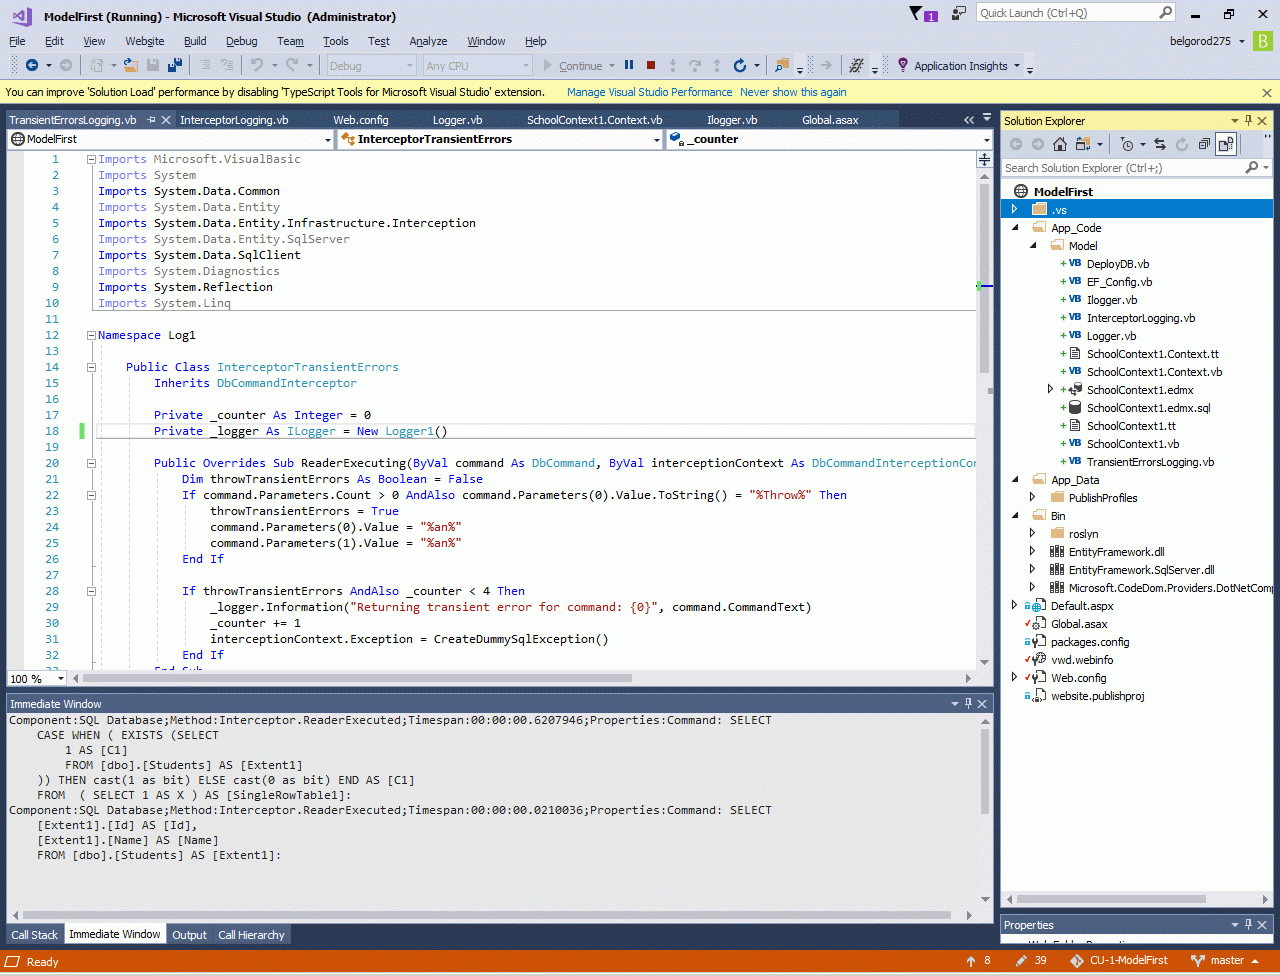Open the notifications flag icon
The height and width of the screenshot is (976, 1280).
(917, 14)
